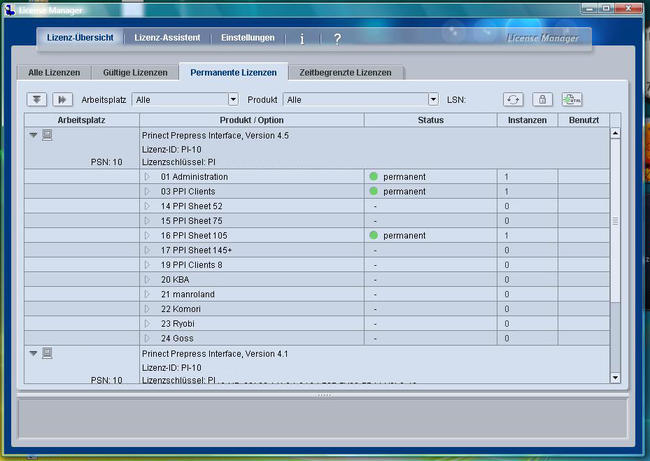Switch to the Zeitbegrenzte Lizenzen tab
Screen dimensions: 650x461
pos(347,72)
